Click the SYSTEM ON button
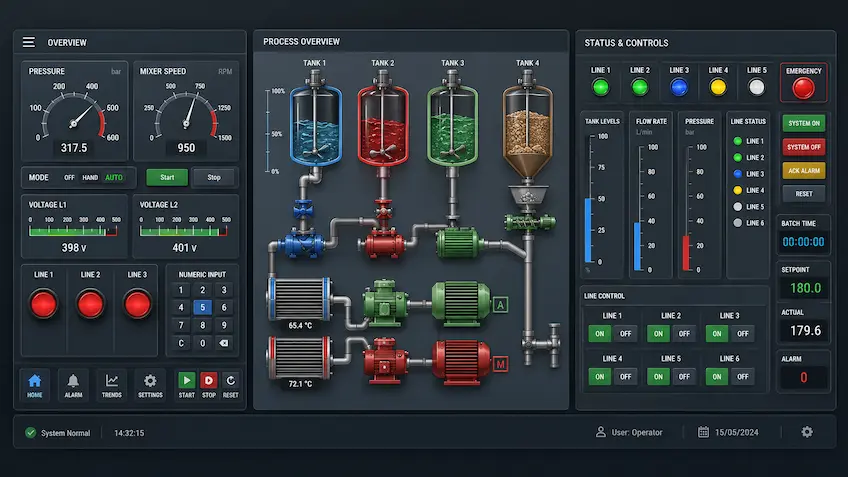 click(804, 123)
